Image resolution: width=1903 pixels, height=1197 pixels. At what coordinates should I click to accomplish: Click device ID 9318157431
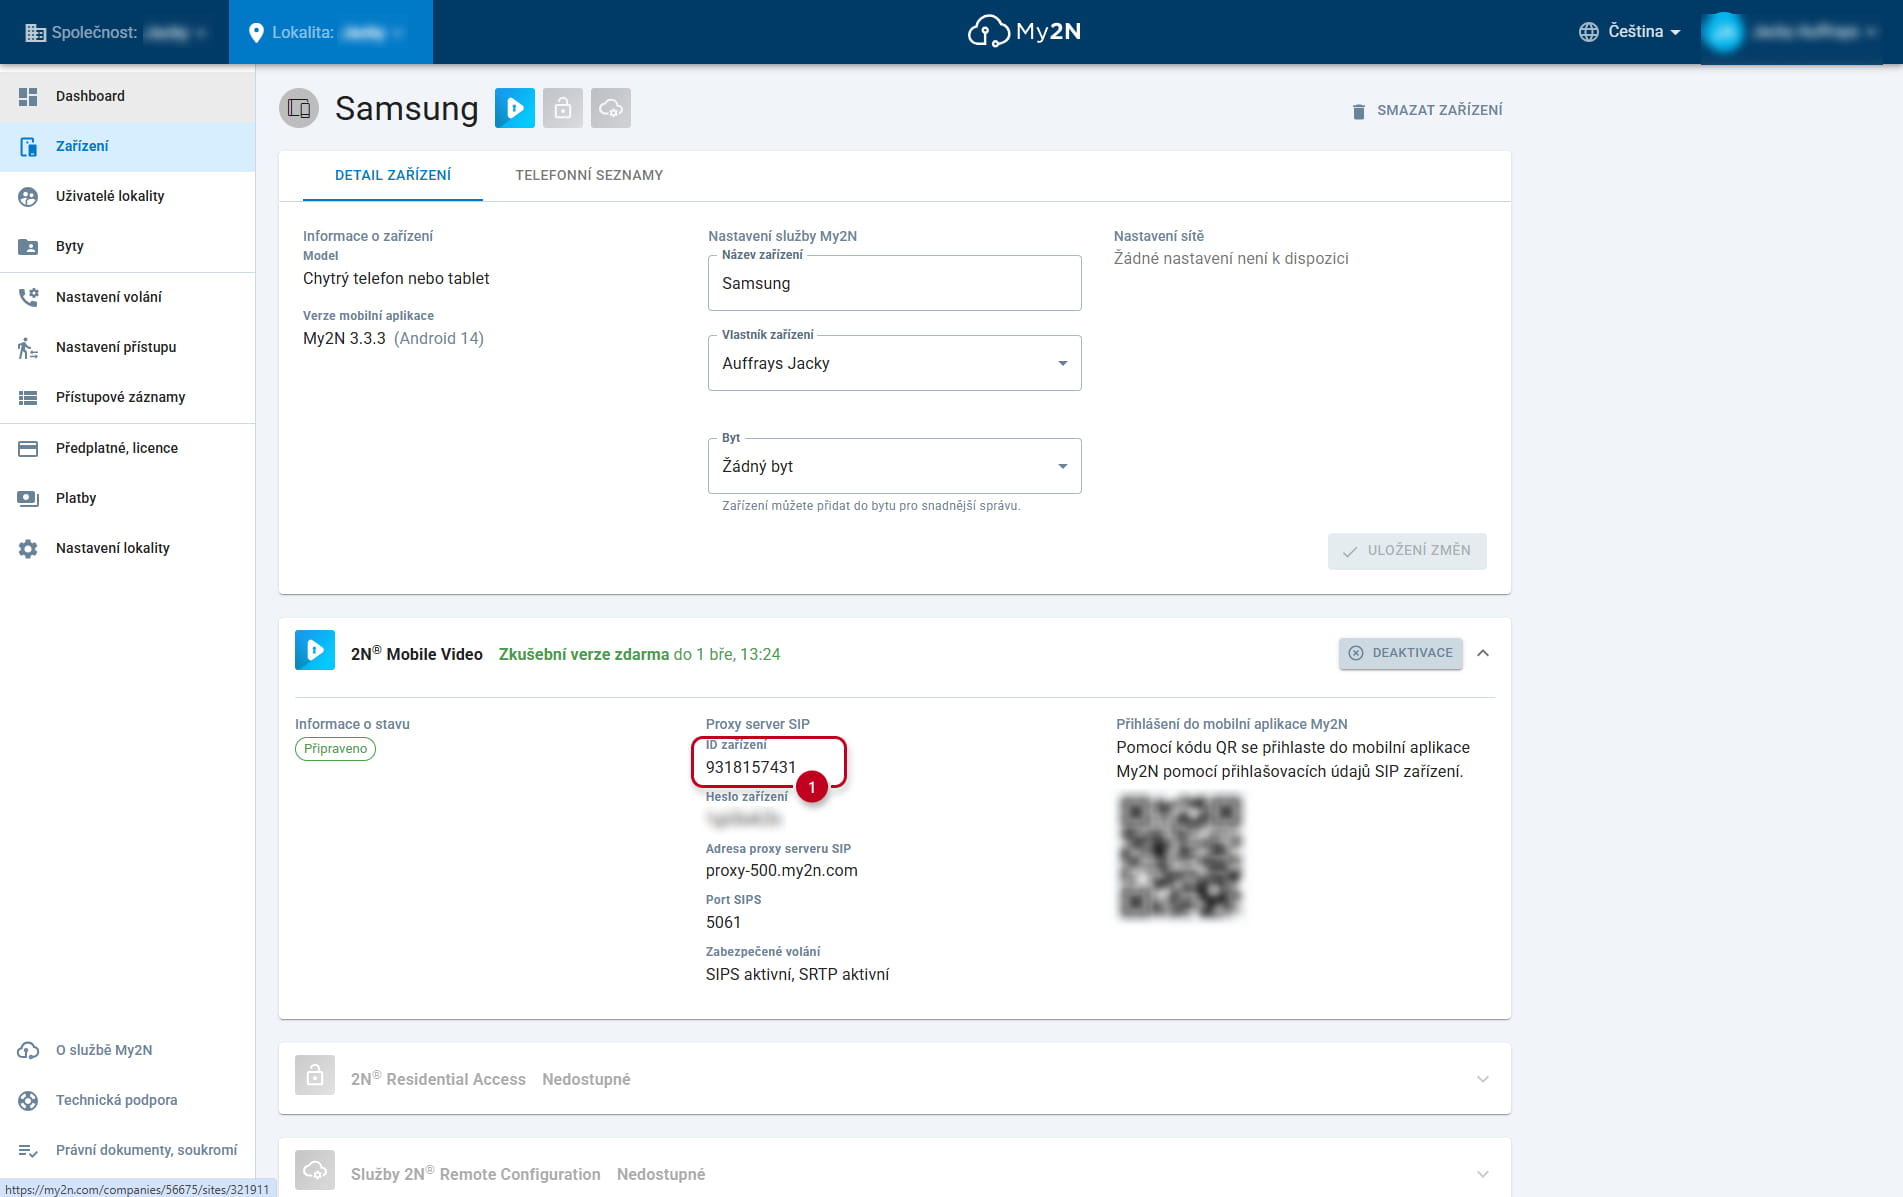pos(751,767)
